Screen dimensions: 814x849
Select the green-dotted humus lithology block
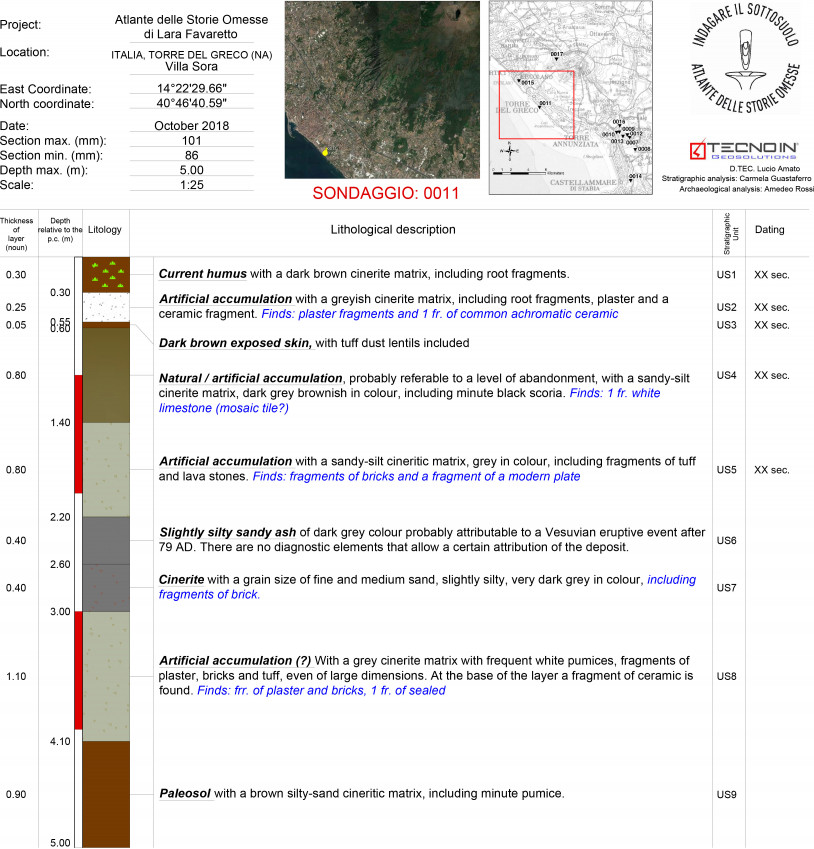click(x=105, y=275)
